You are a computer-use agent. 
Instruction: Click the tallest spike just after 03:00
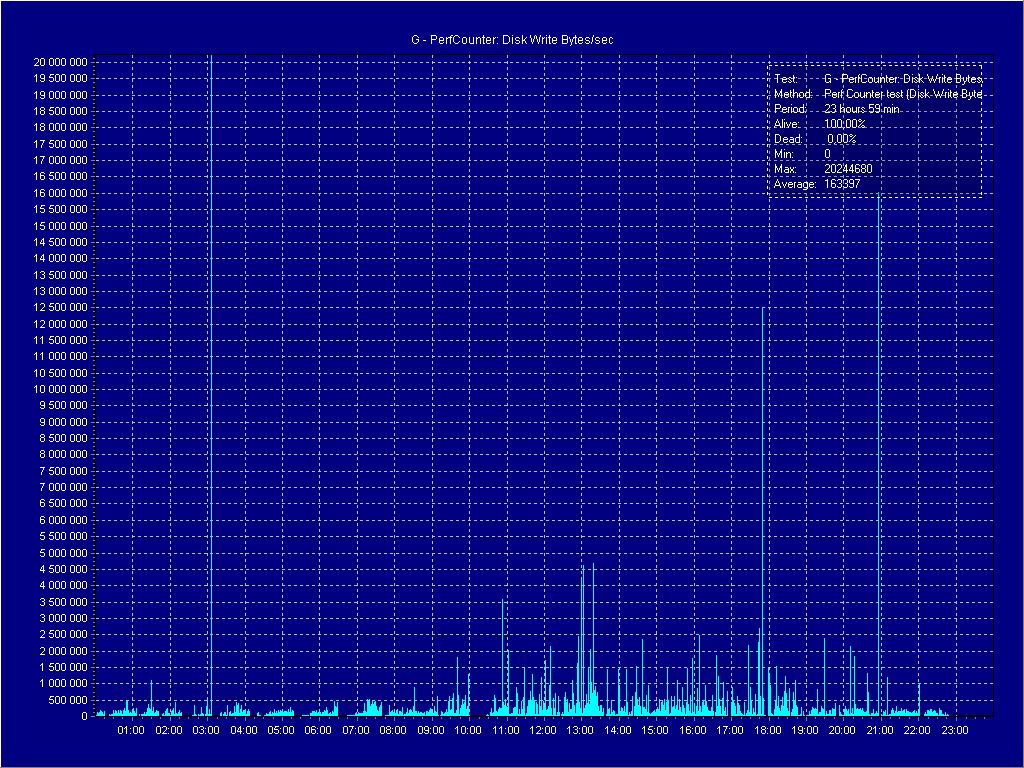(x=210, y=380)
